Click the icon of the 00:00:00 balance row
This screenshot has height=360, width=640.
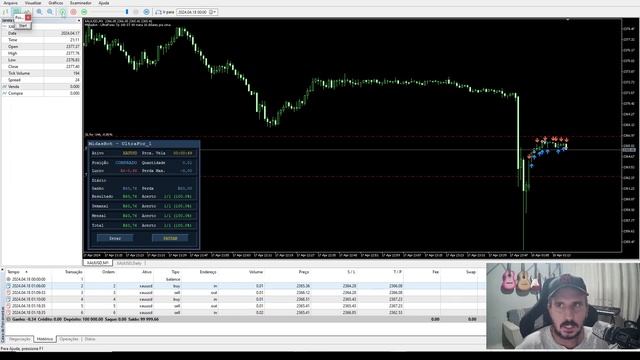pyautogui.click(x=9, y=280)
